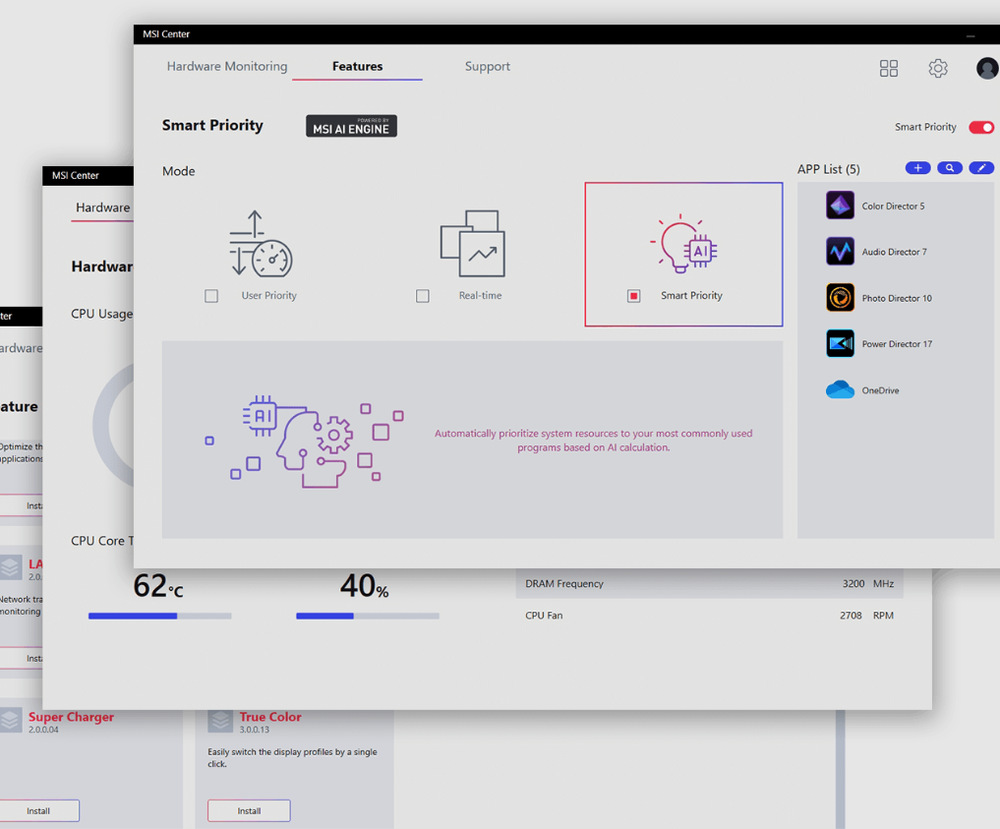Install the Super Charger feature
Viewport: 1000px width, 829px height.
tap(38, 811)
